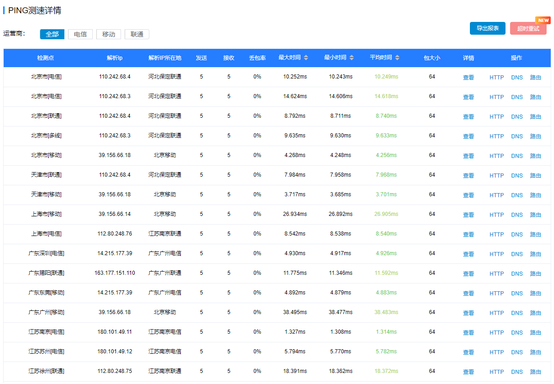The height and width of the screenshot is (384, 554).
Task: Open 路由 for the 广东揭阳[联通] row
Action: 536,273
